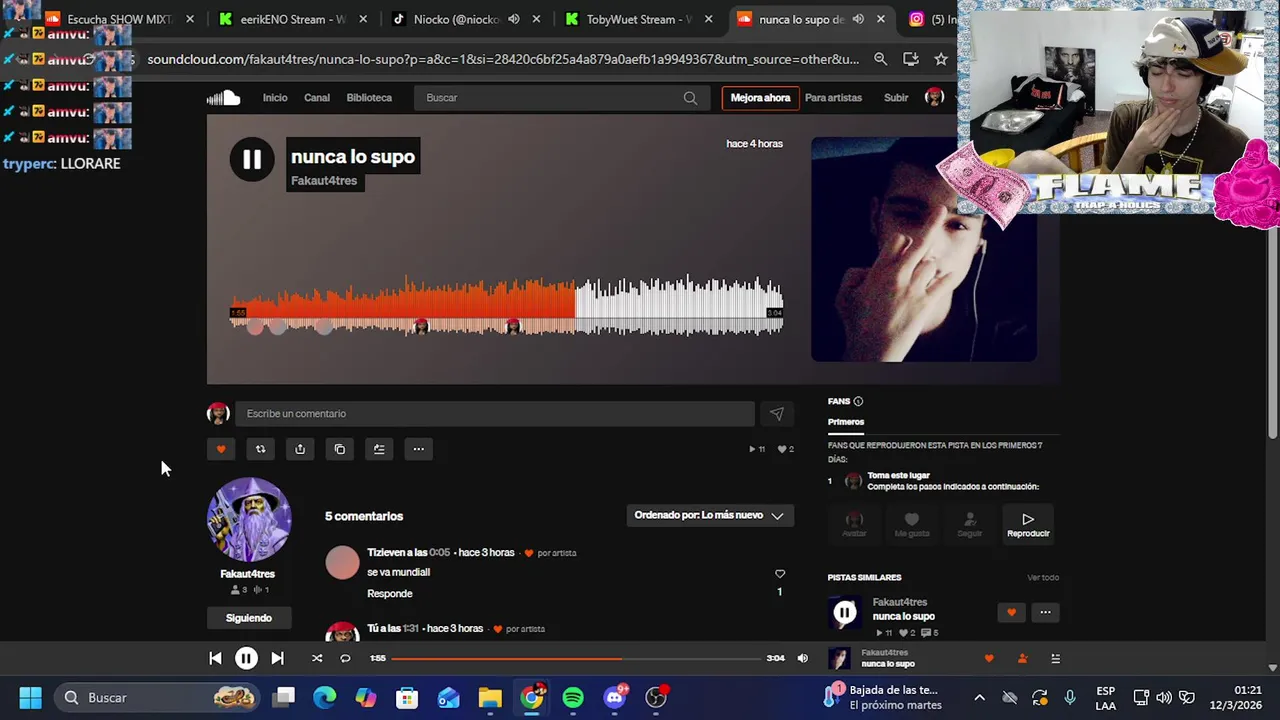Send the comment with paper plane icon
The height and width of the screenshot is (720, 1280).
tap(776, 414)
